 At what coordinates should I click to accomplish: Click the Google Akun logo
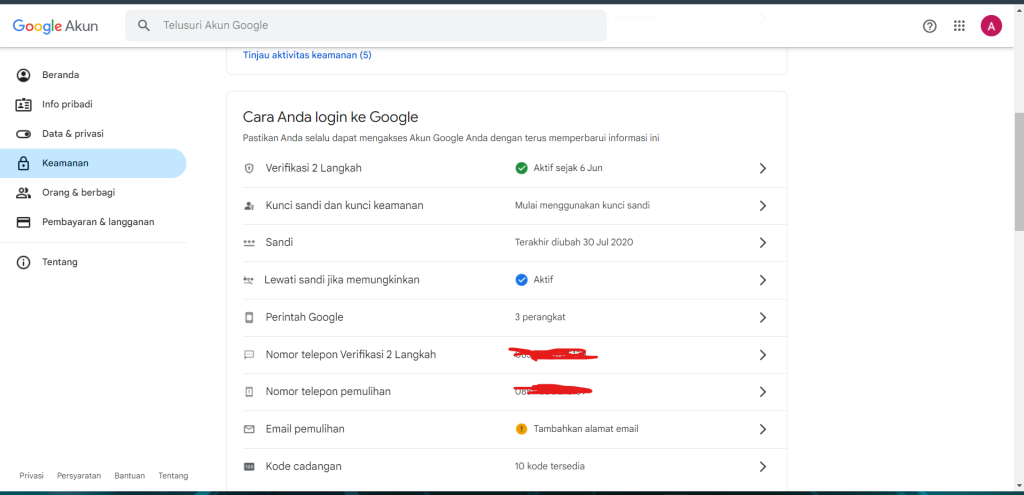pyautogui.click(x=55, y=26)
